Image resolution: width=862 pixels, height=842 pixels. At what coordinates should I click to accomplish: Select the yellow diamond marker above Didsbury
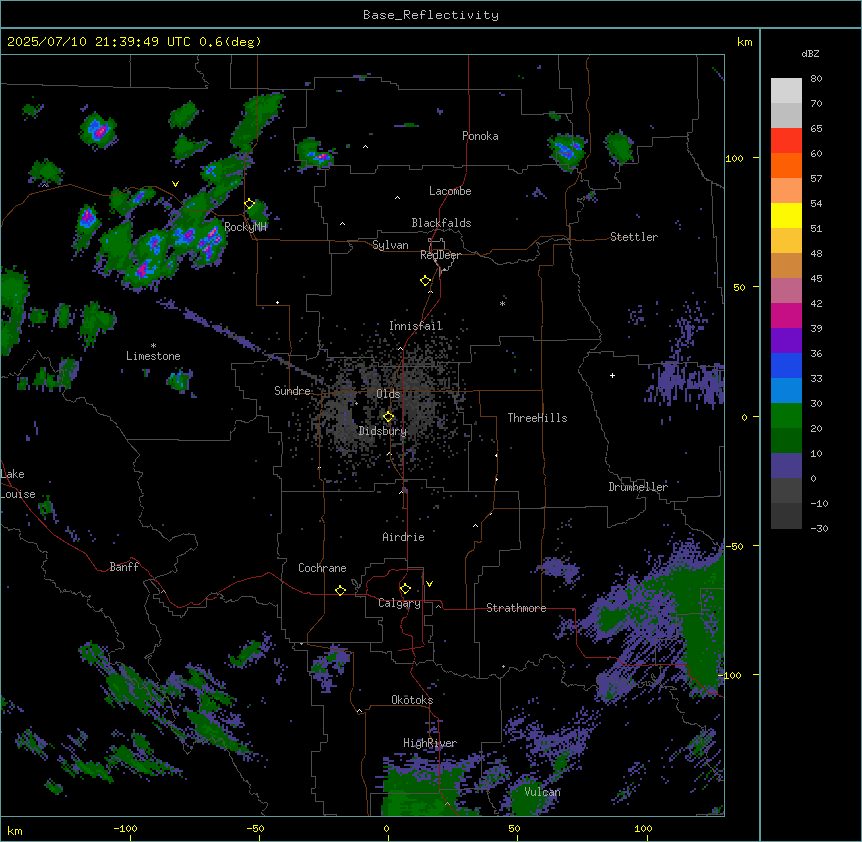[389, 417]
